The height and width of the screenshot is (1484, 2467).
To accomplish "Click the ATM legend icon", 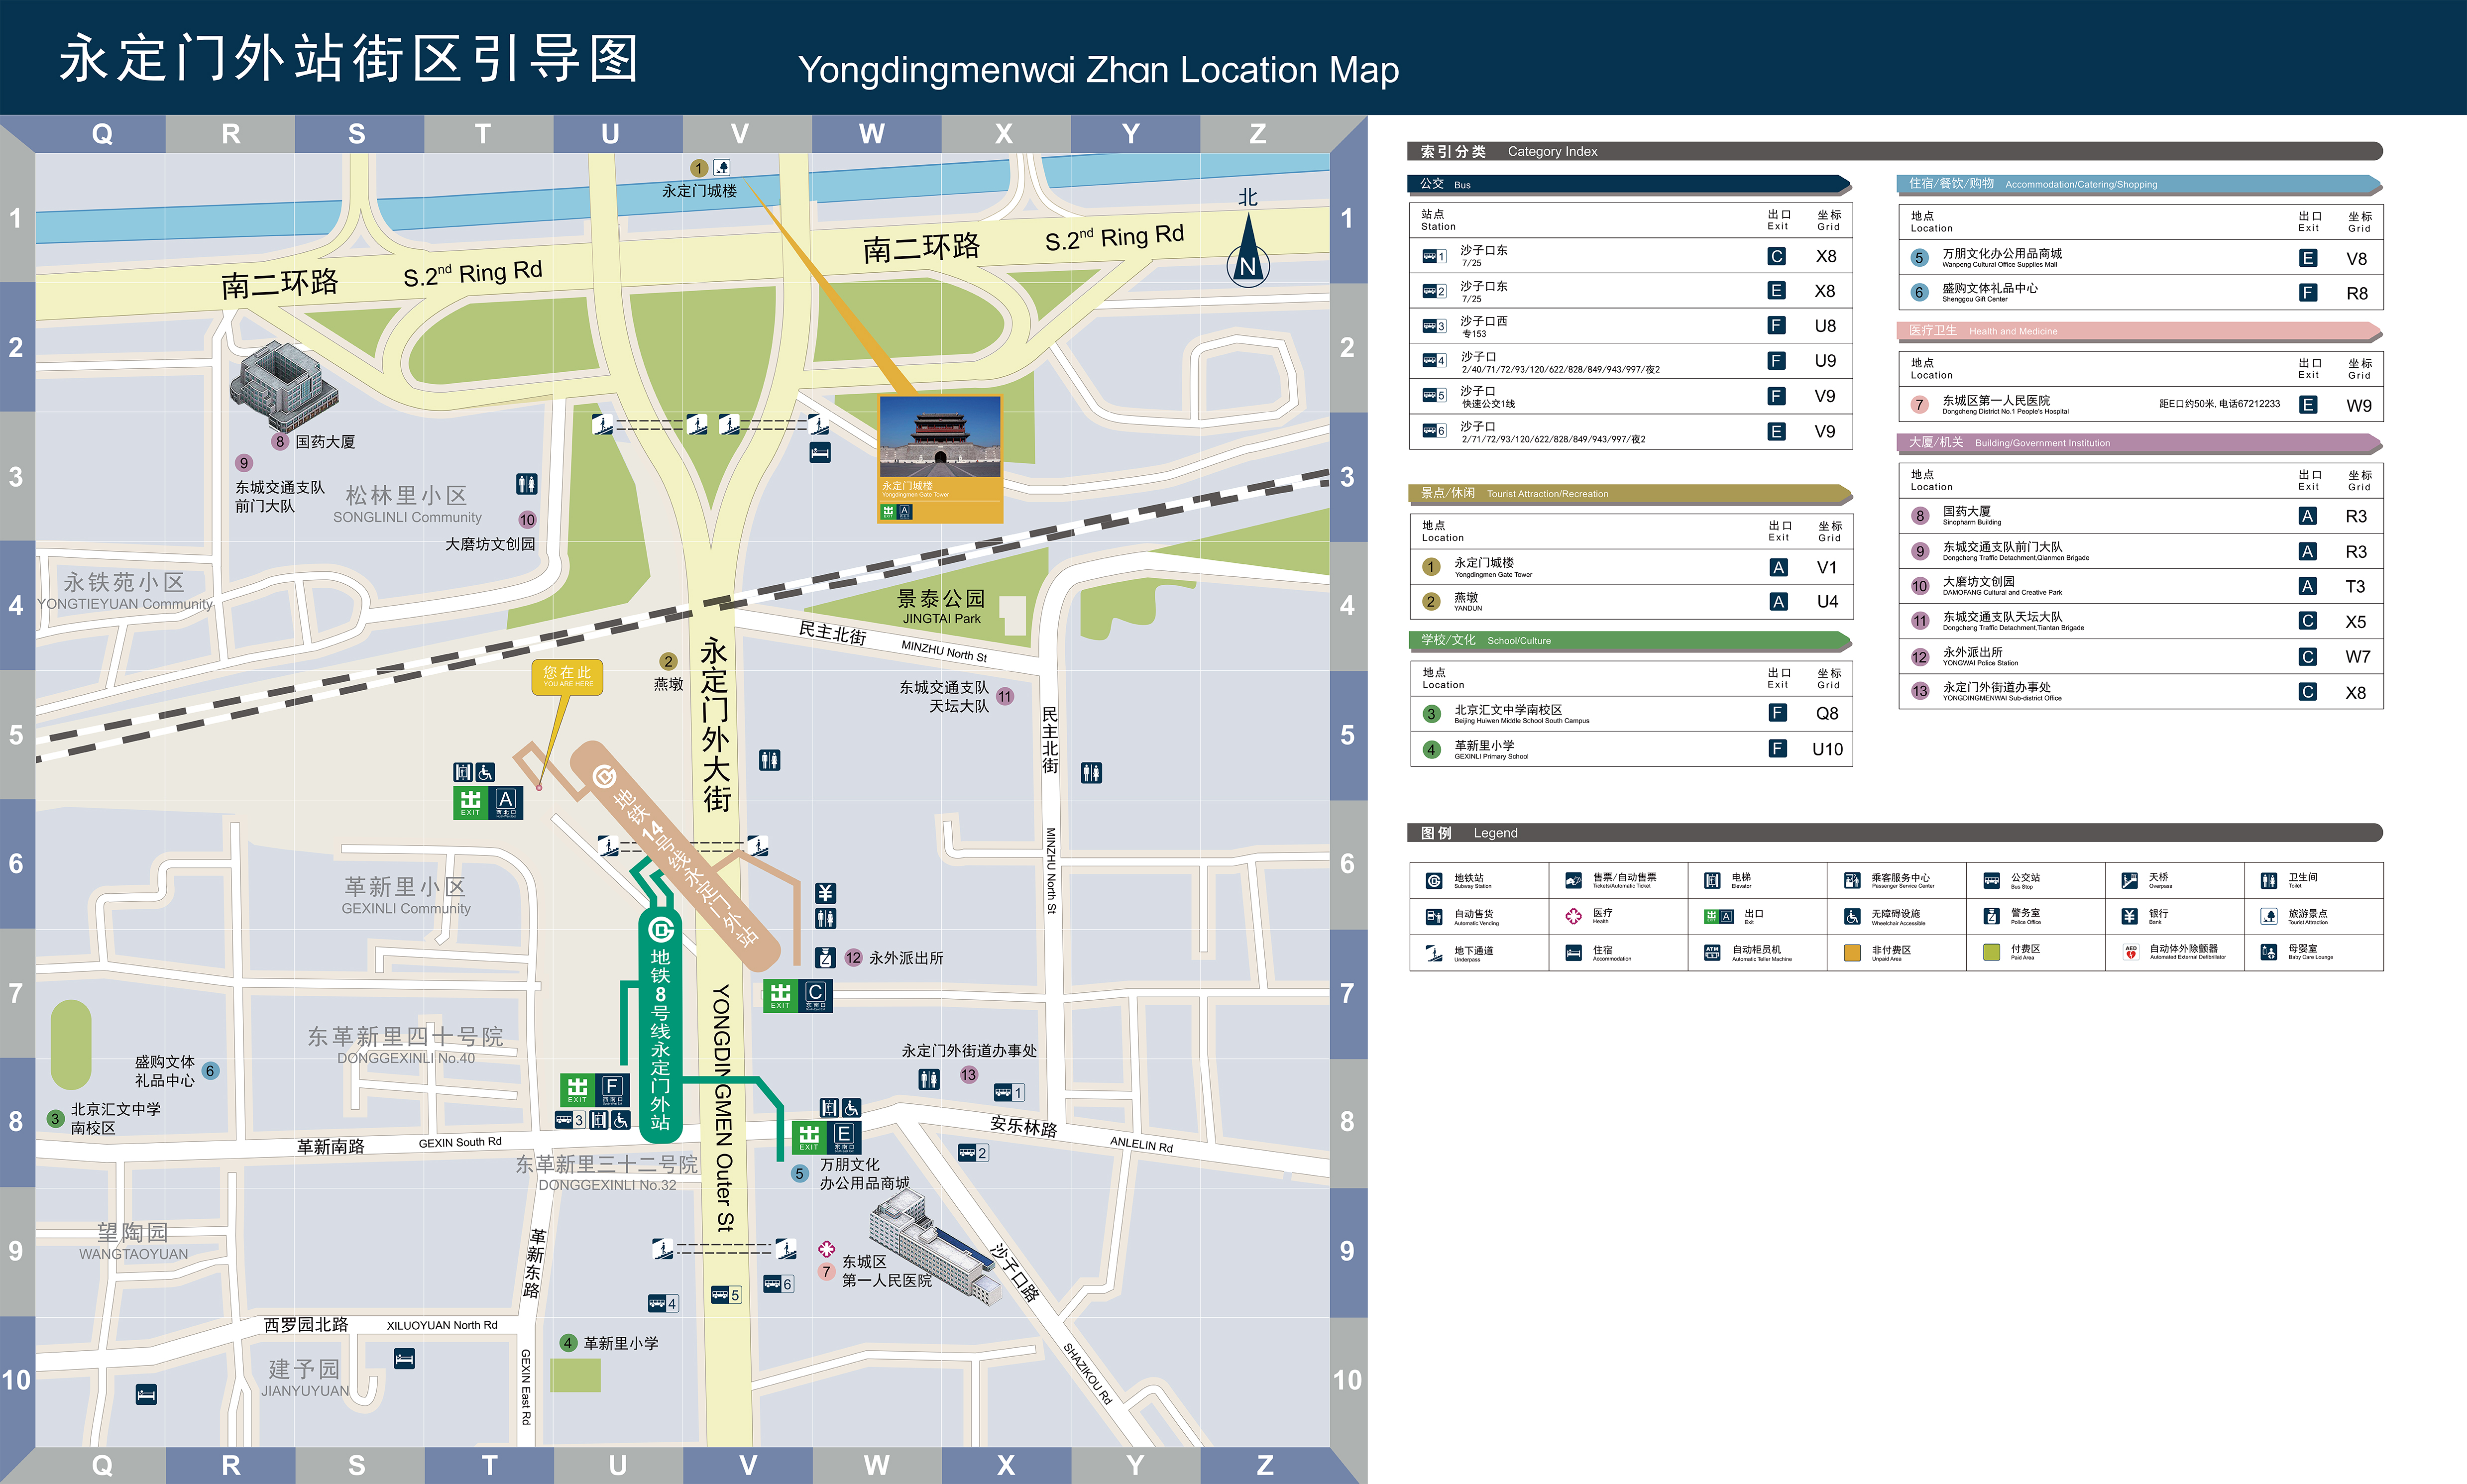I will coord(1712,953).
